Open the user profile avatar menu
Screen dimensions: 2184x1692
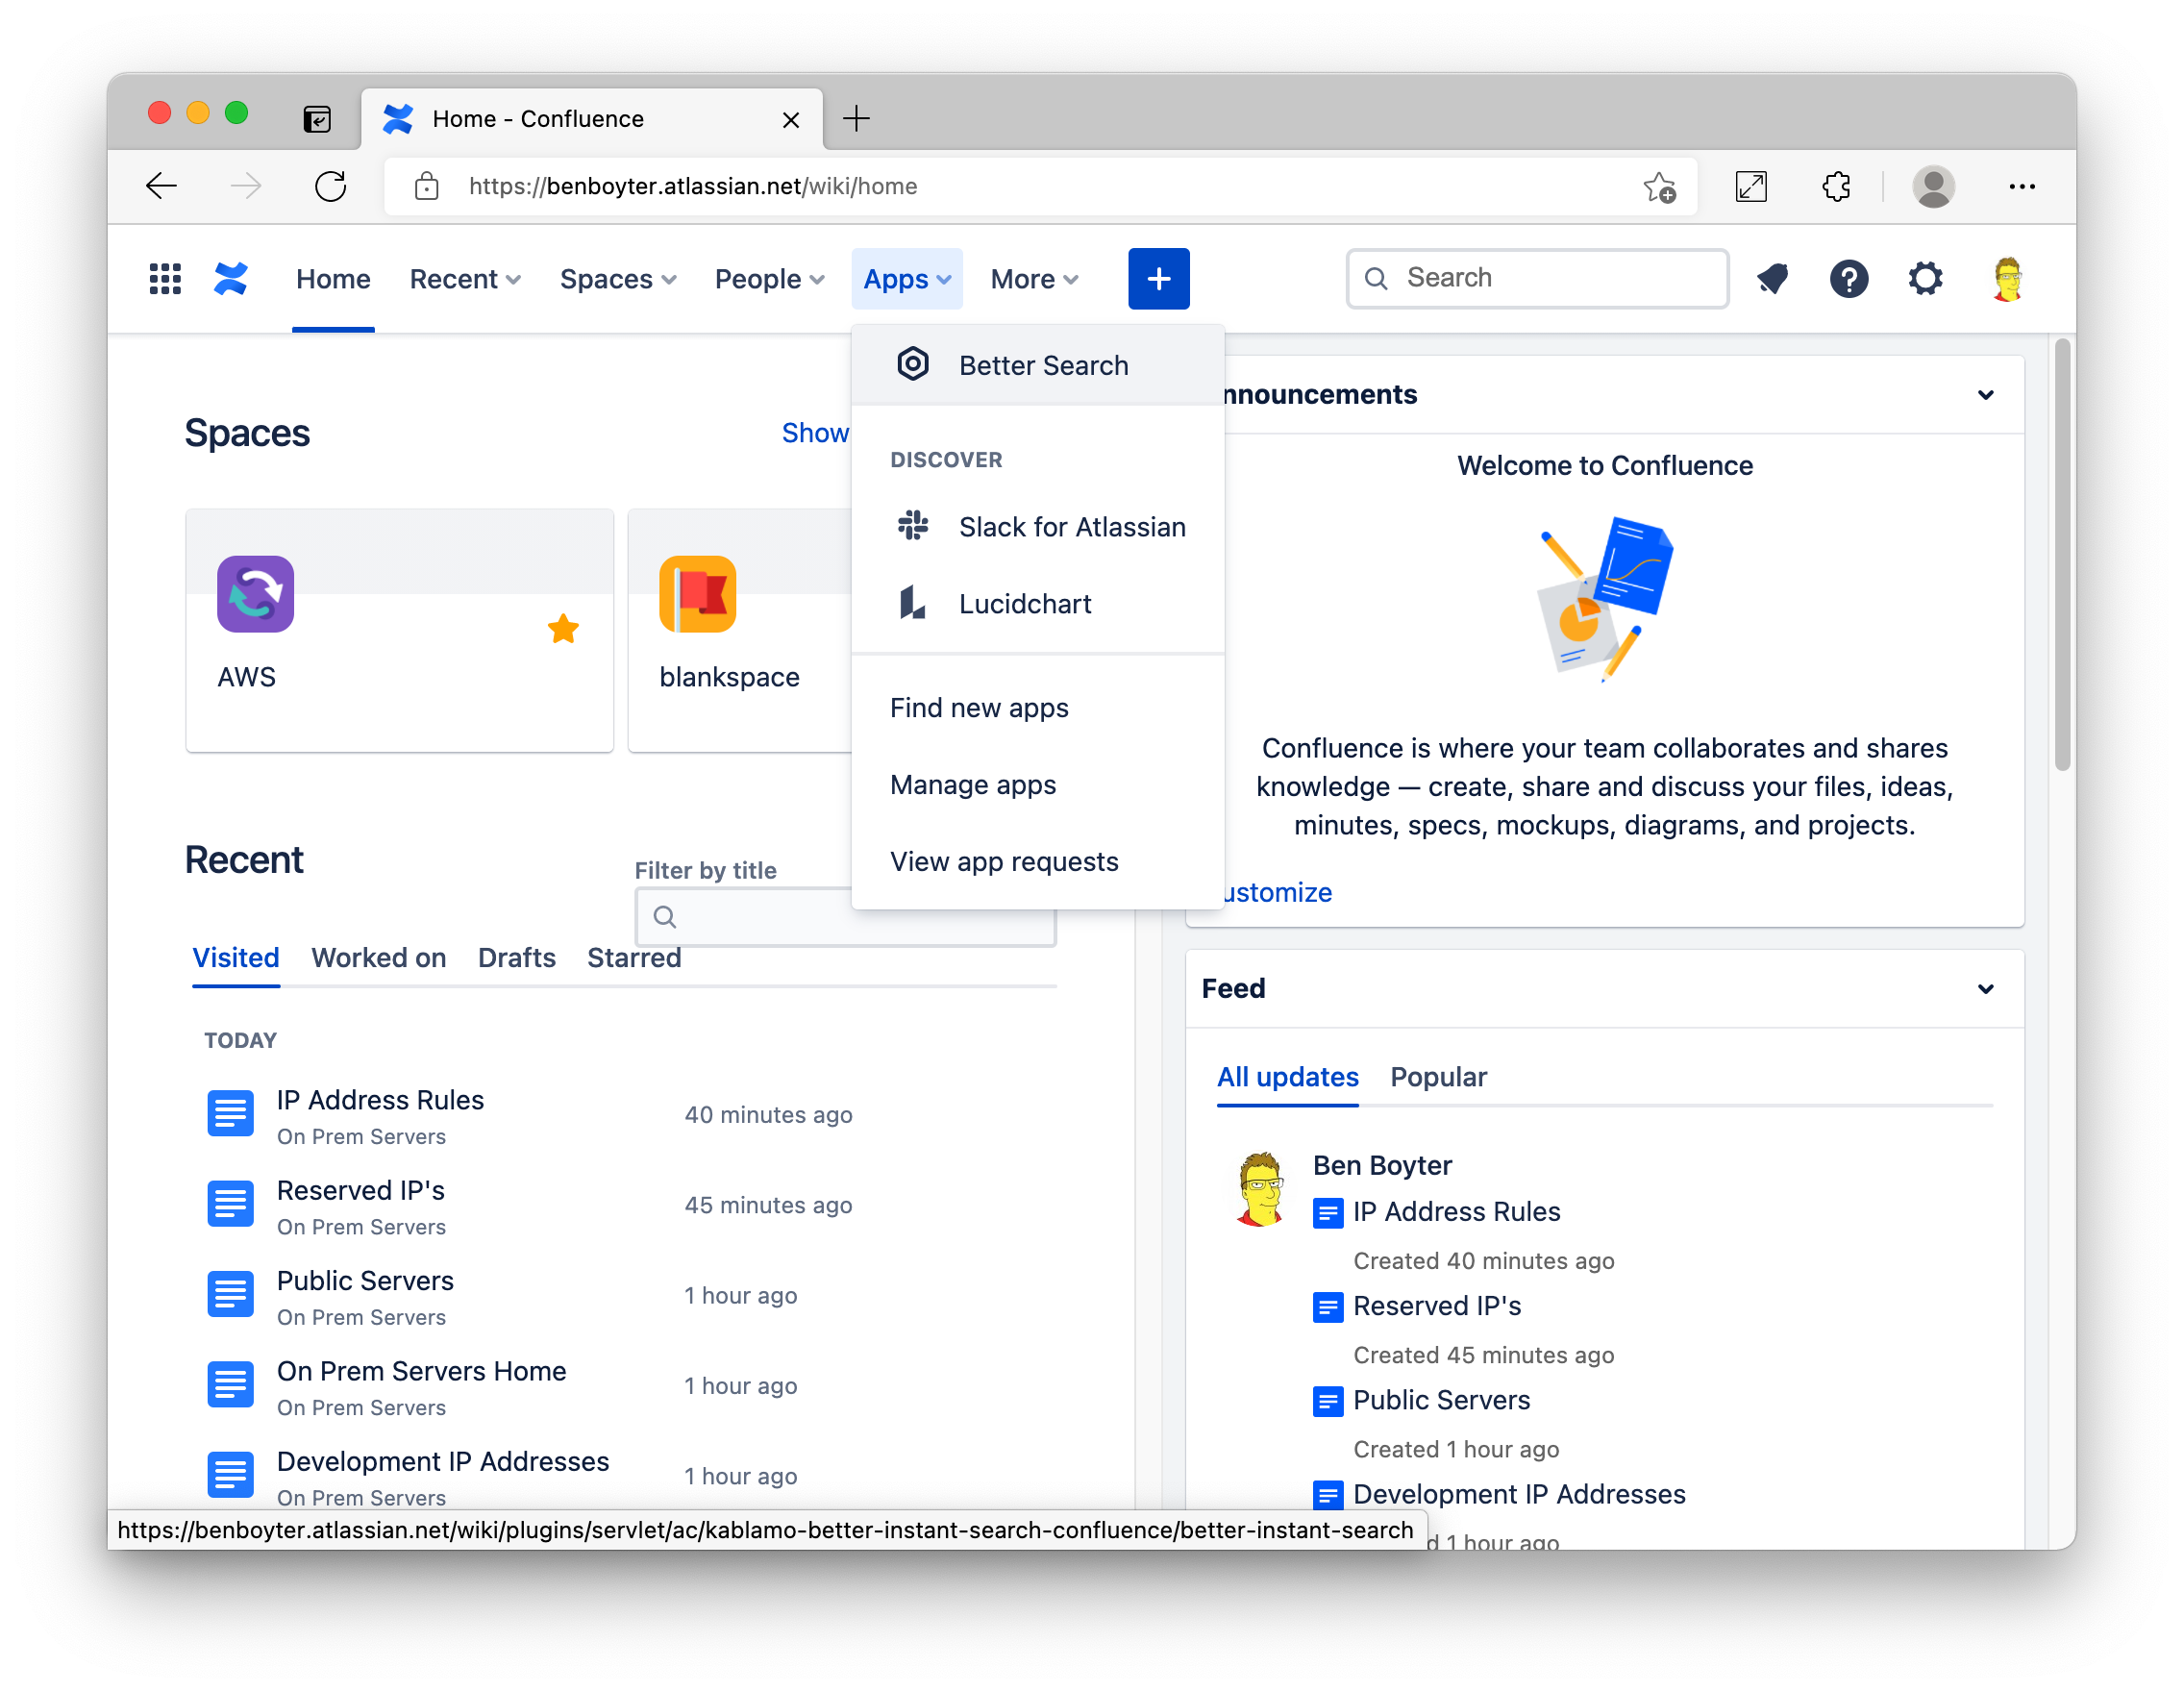pos(2007,279)
